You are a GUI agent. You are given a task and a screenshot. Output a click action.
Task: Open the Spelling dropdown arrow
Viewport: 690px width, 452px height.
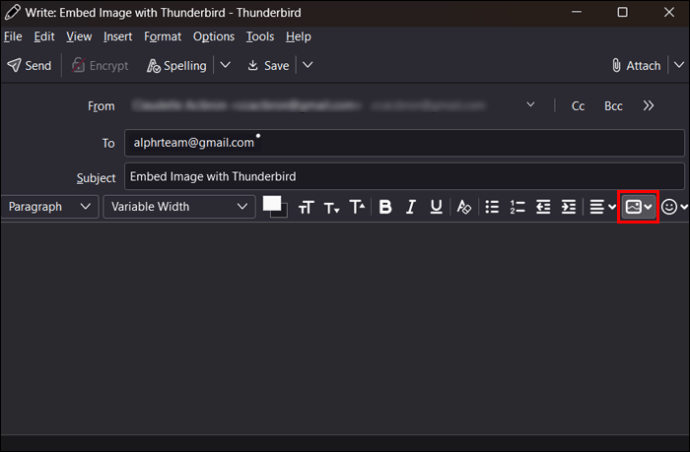click(x=225, y=65)
